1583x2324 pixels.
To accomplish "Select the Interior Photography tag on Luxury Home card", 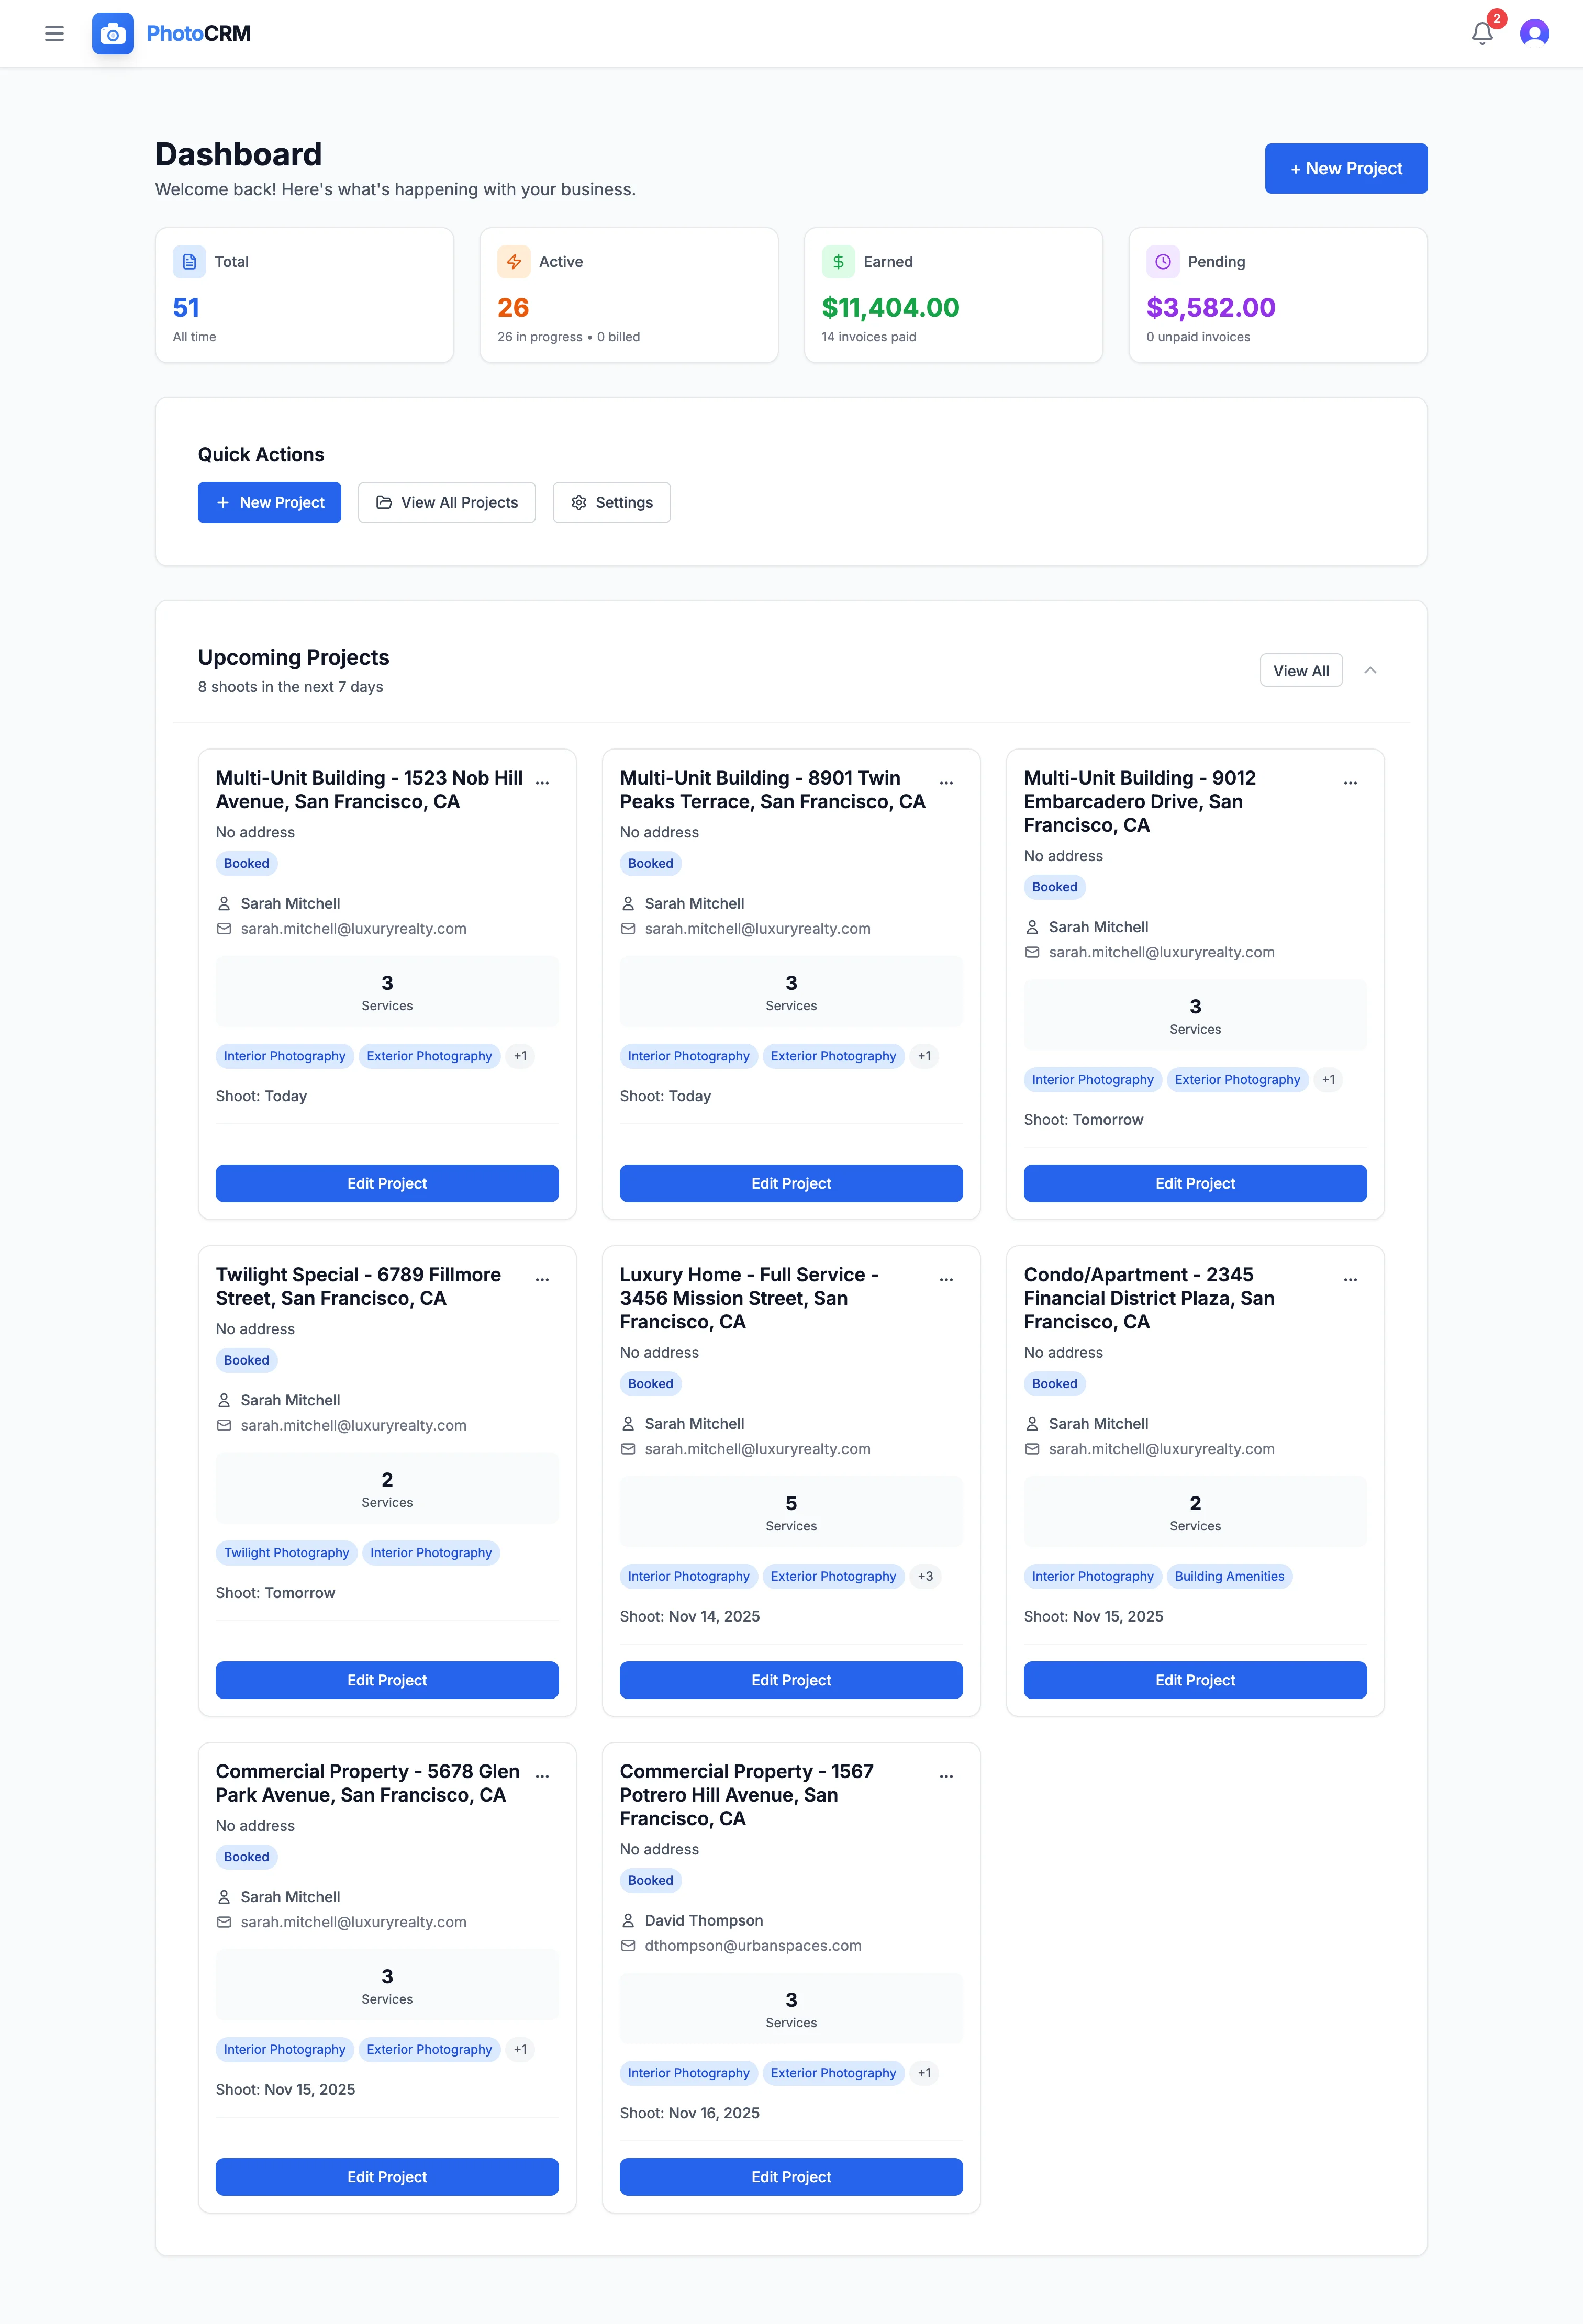I will (x=689, y=1576).
